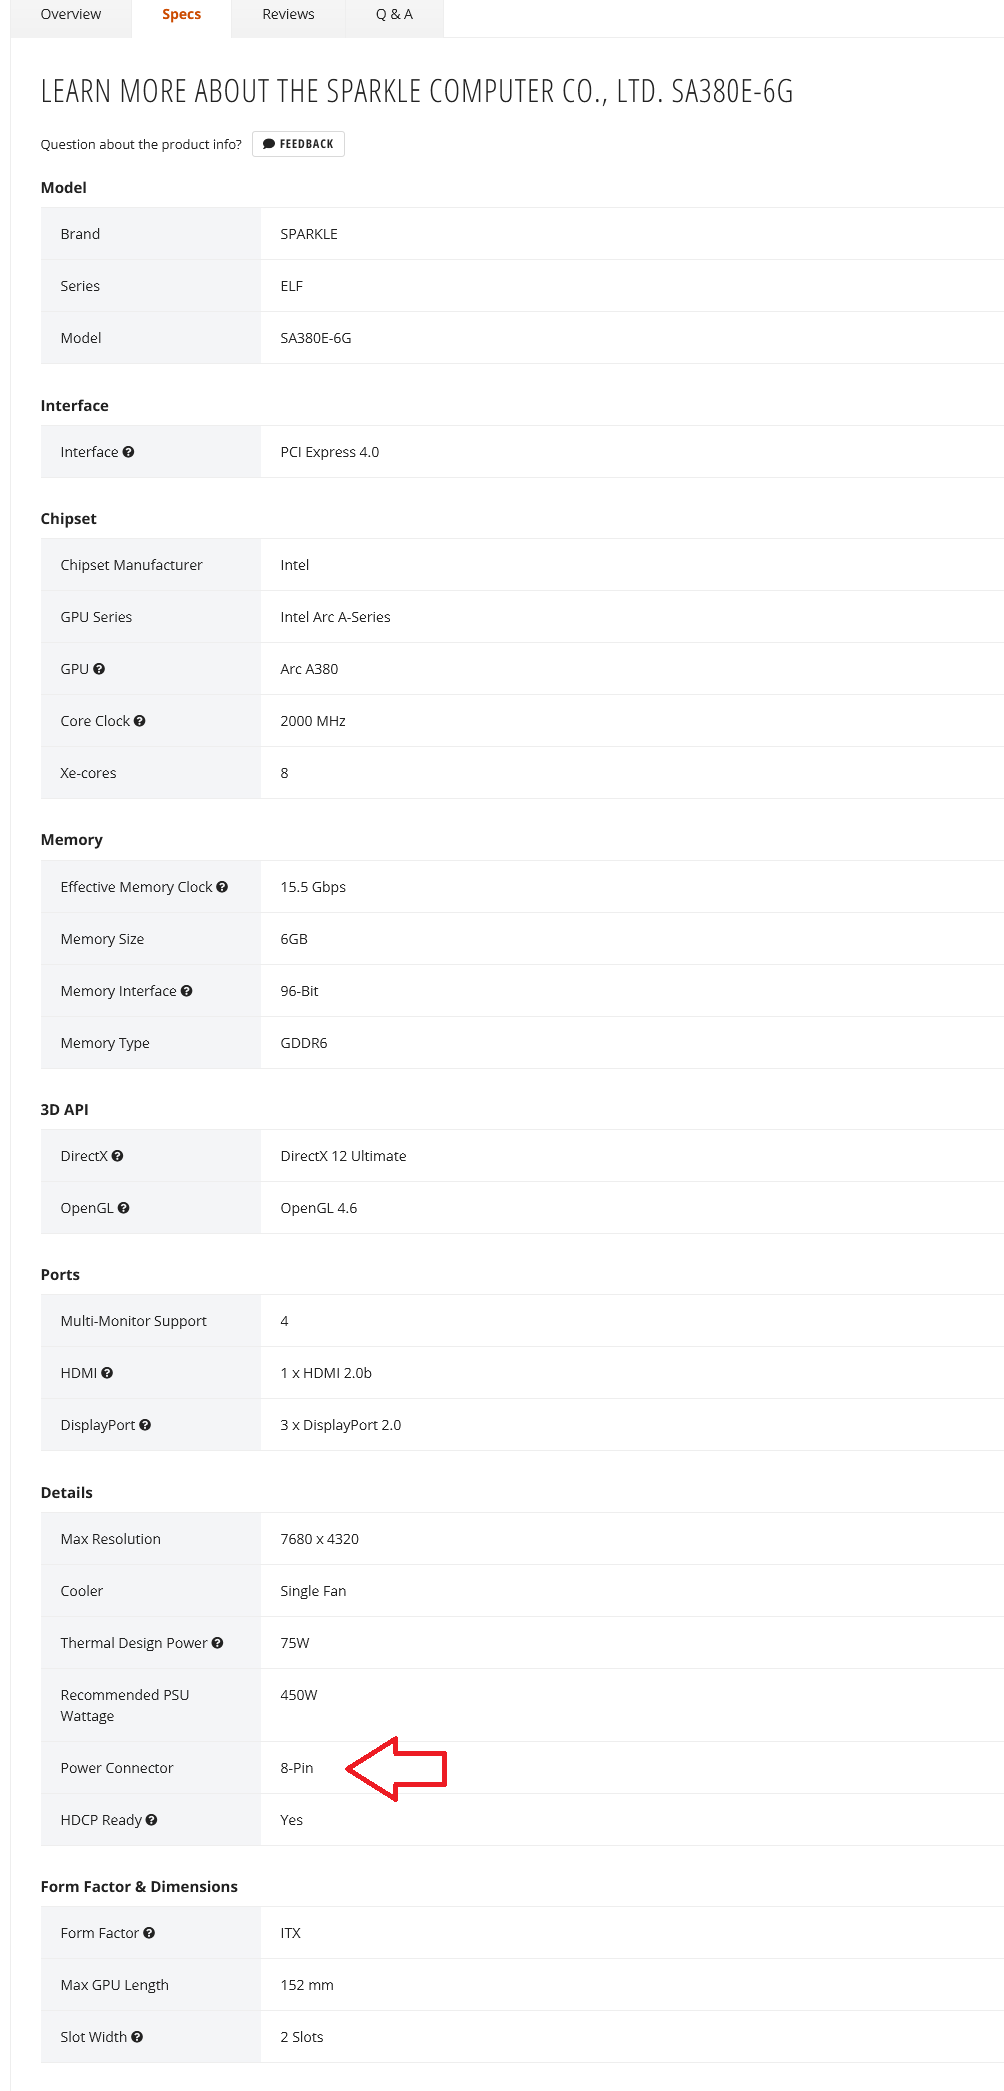Show help tooltip for GPU
1004x2091 pixels.
point(99,669)
